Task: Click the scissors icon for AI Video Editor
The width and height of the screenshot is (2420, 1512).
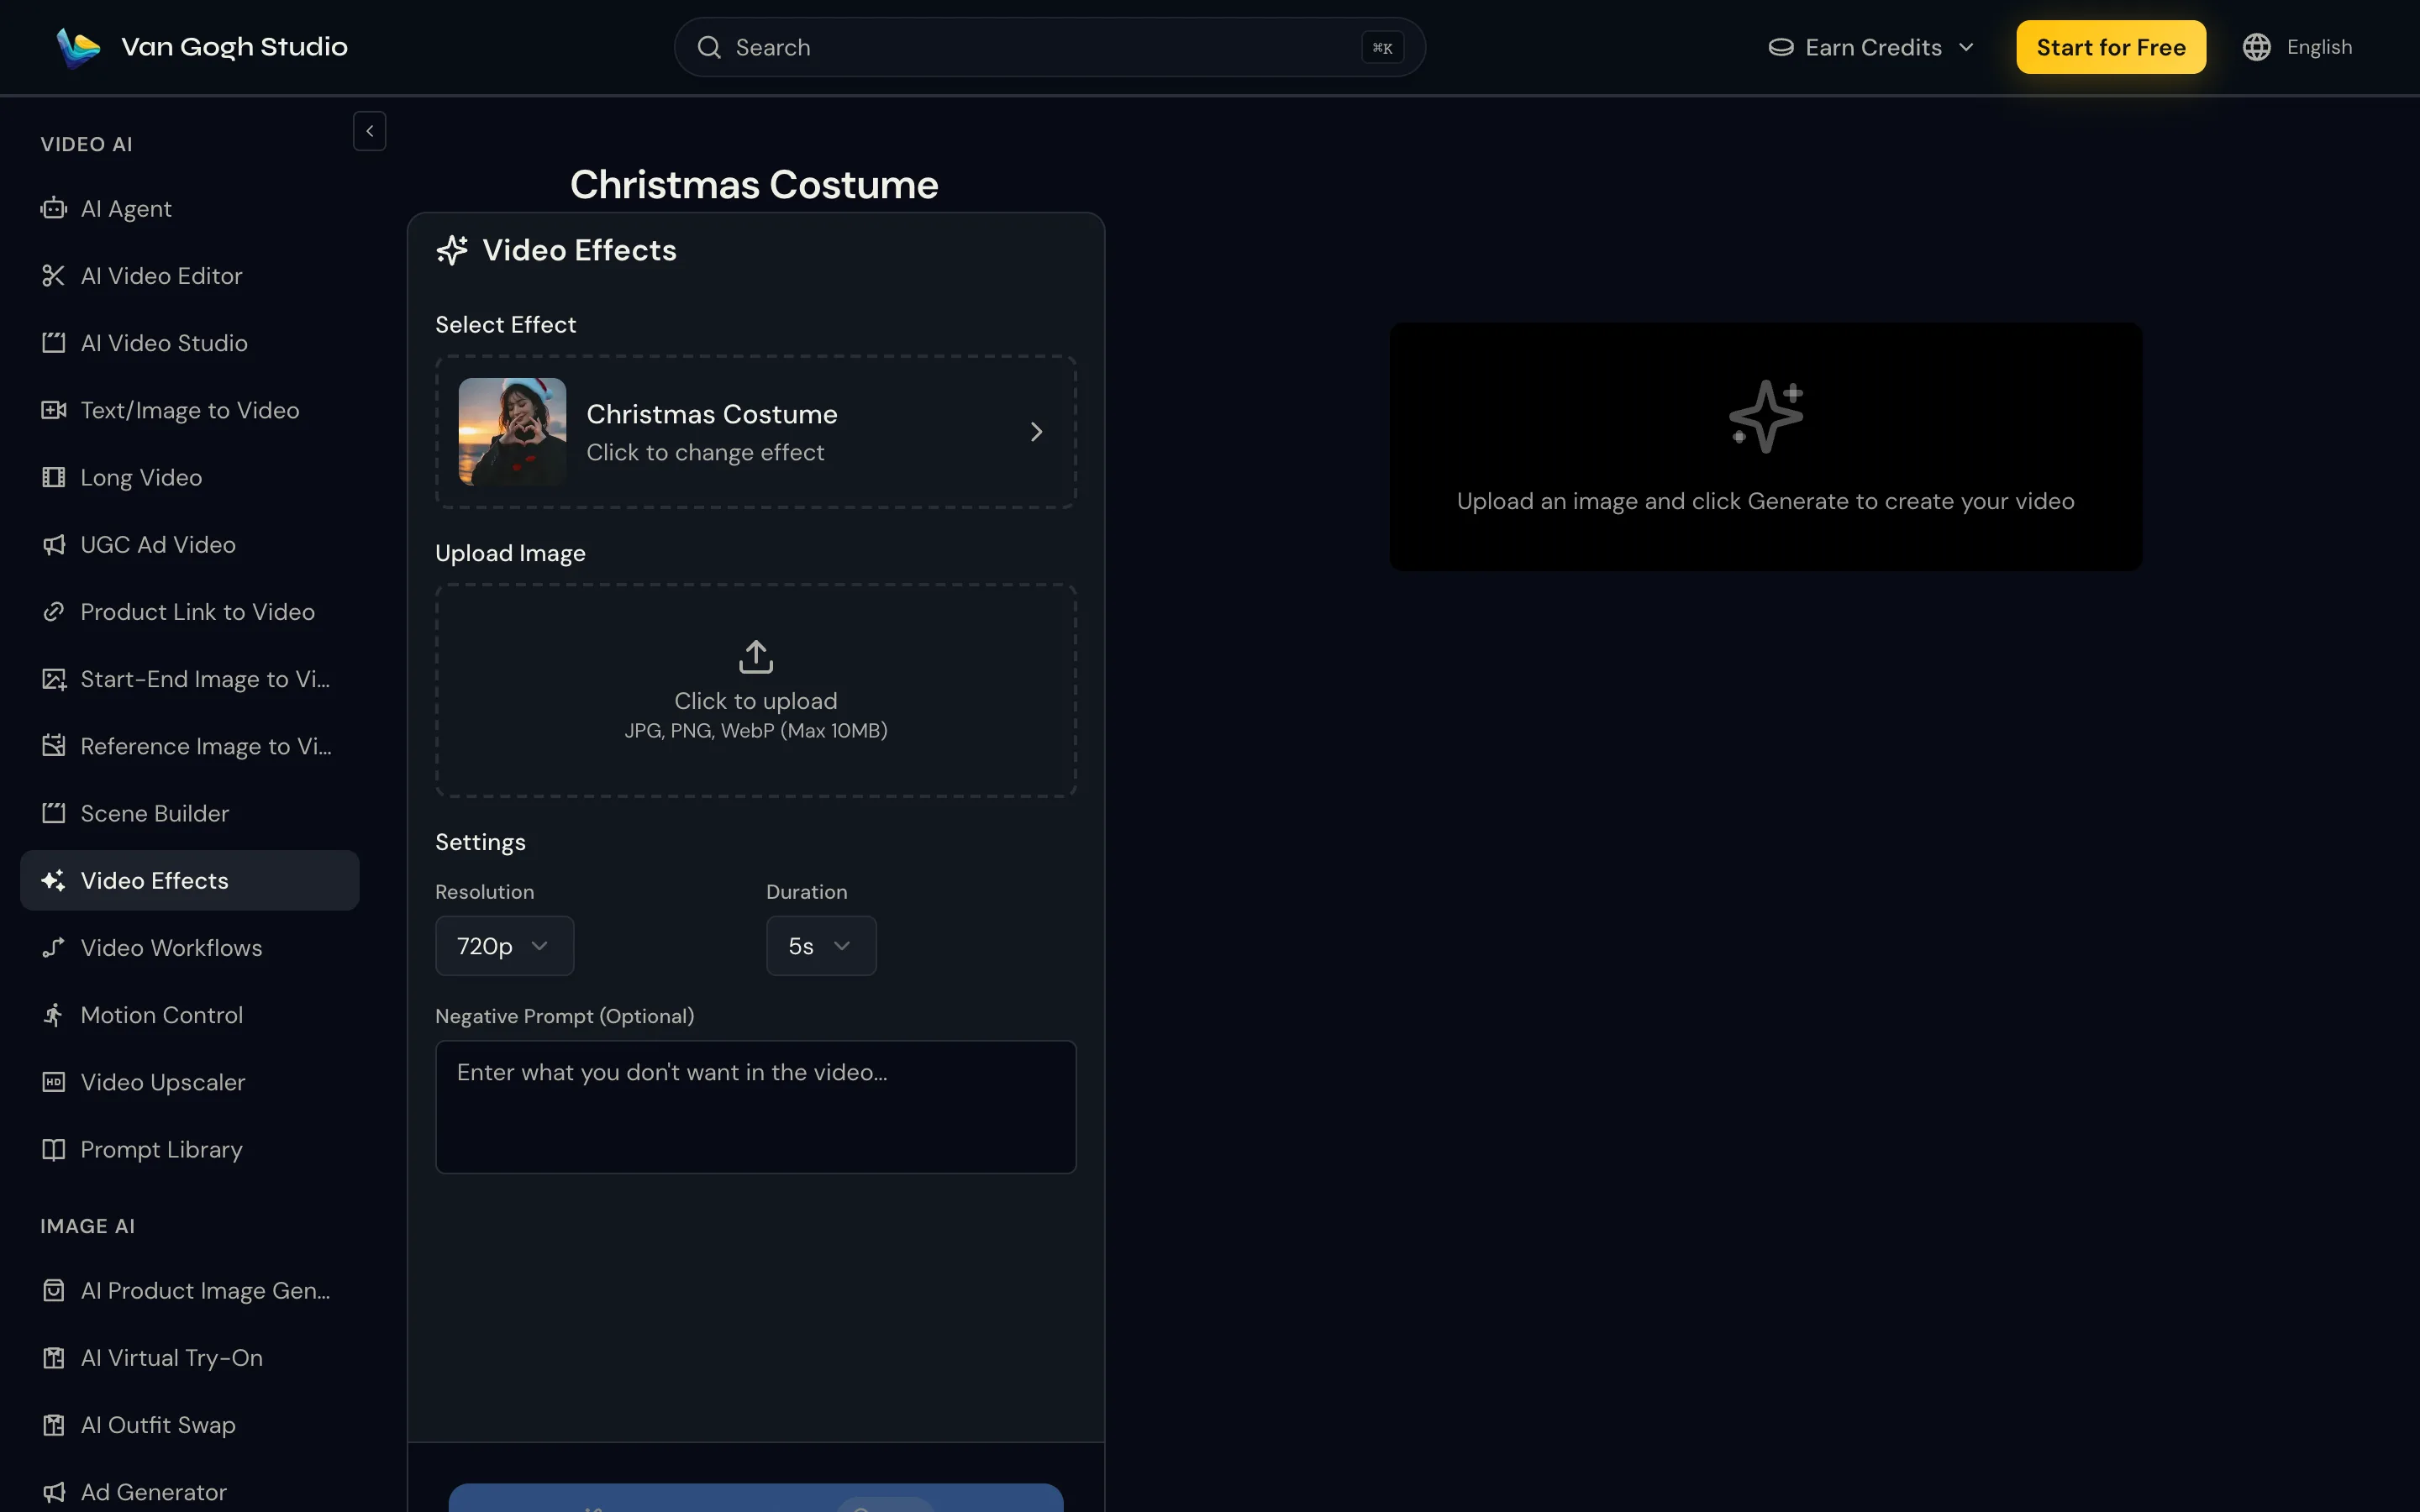Action: click(53, 276)
